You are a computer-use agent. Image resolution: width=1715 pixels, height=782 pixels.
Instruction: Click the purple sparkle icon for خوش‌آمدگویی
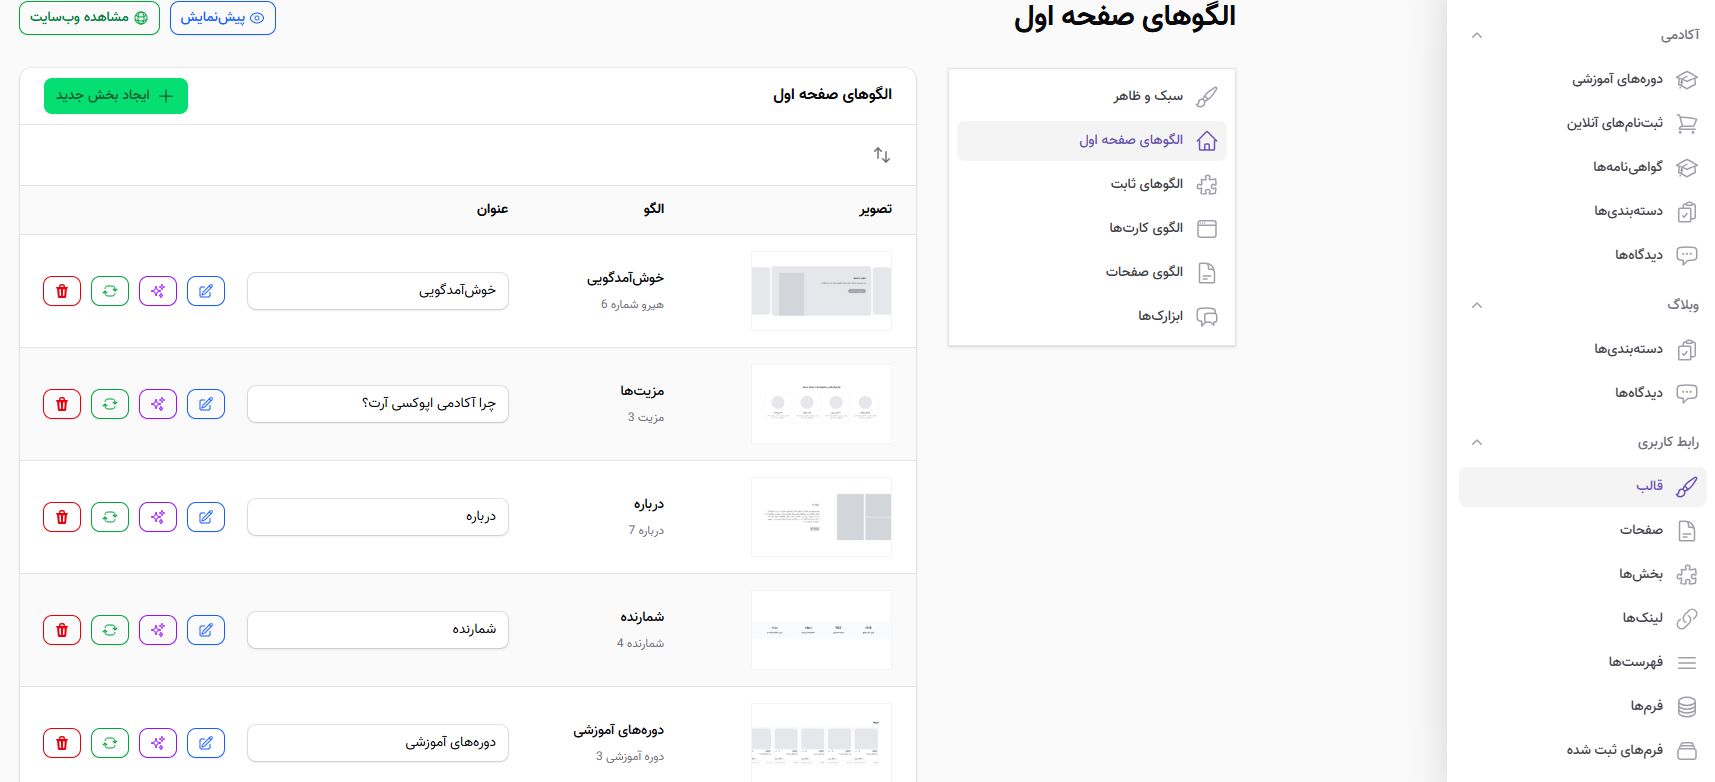(x=158, y=291)
